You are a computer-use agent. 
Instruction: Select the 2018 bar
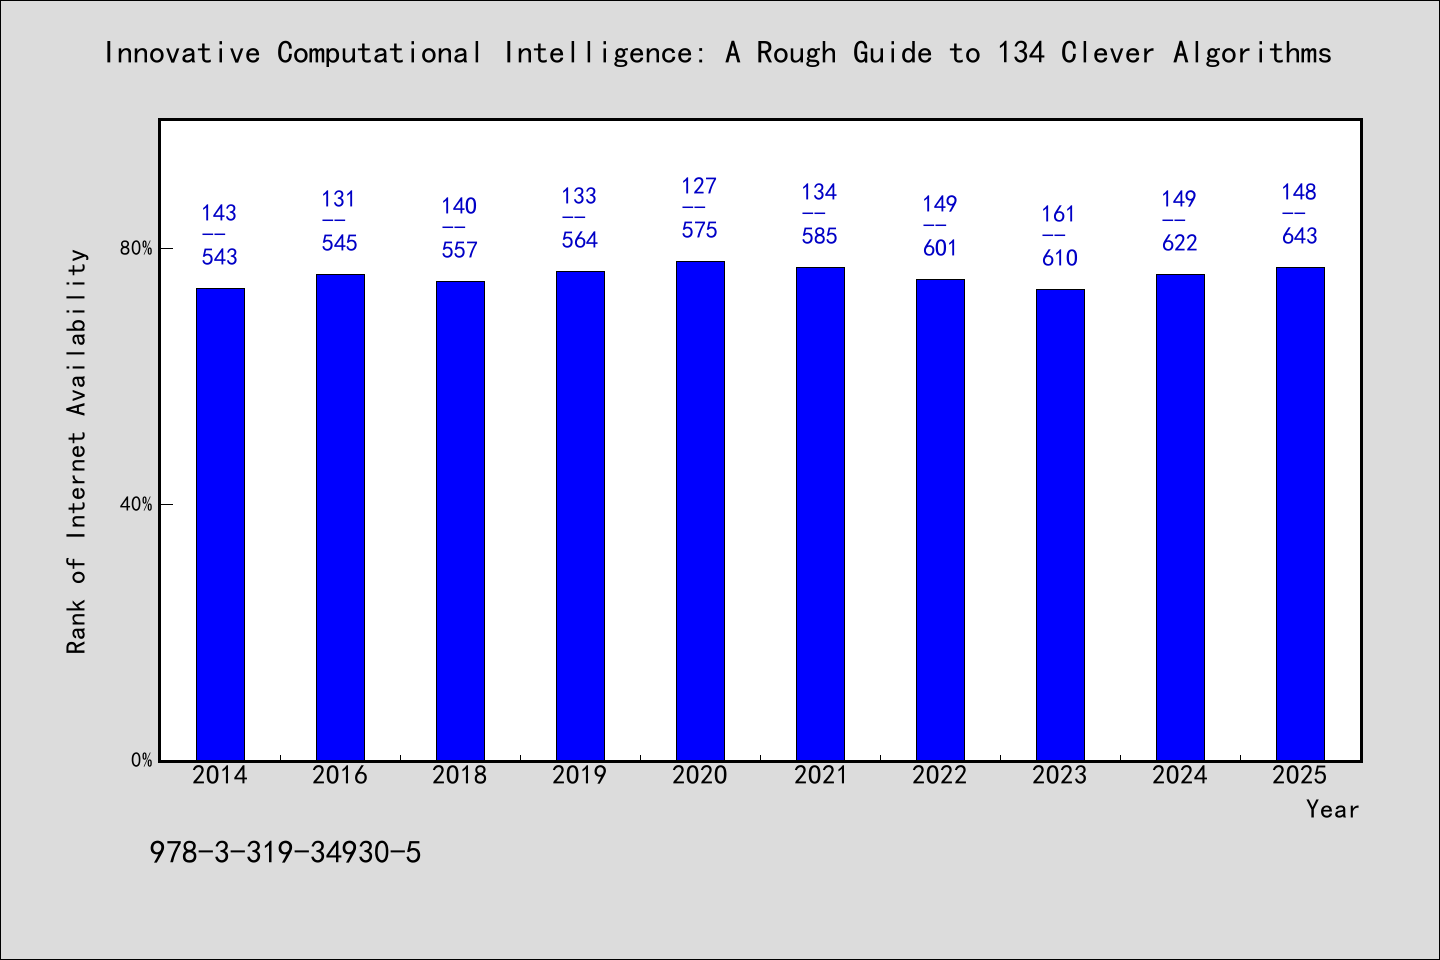460,521
